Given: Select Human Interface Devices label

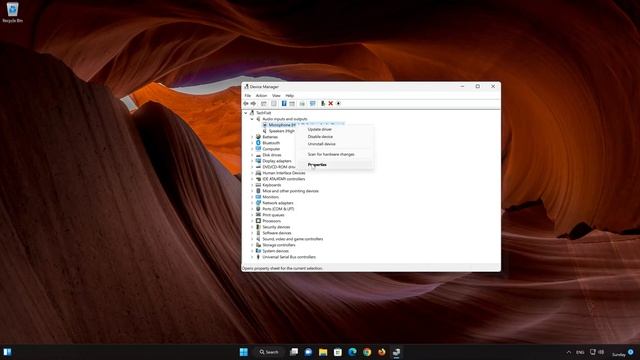Looking at the screenshot, I should 284,173.
